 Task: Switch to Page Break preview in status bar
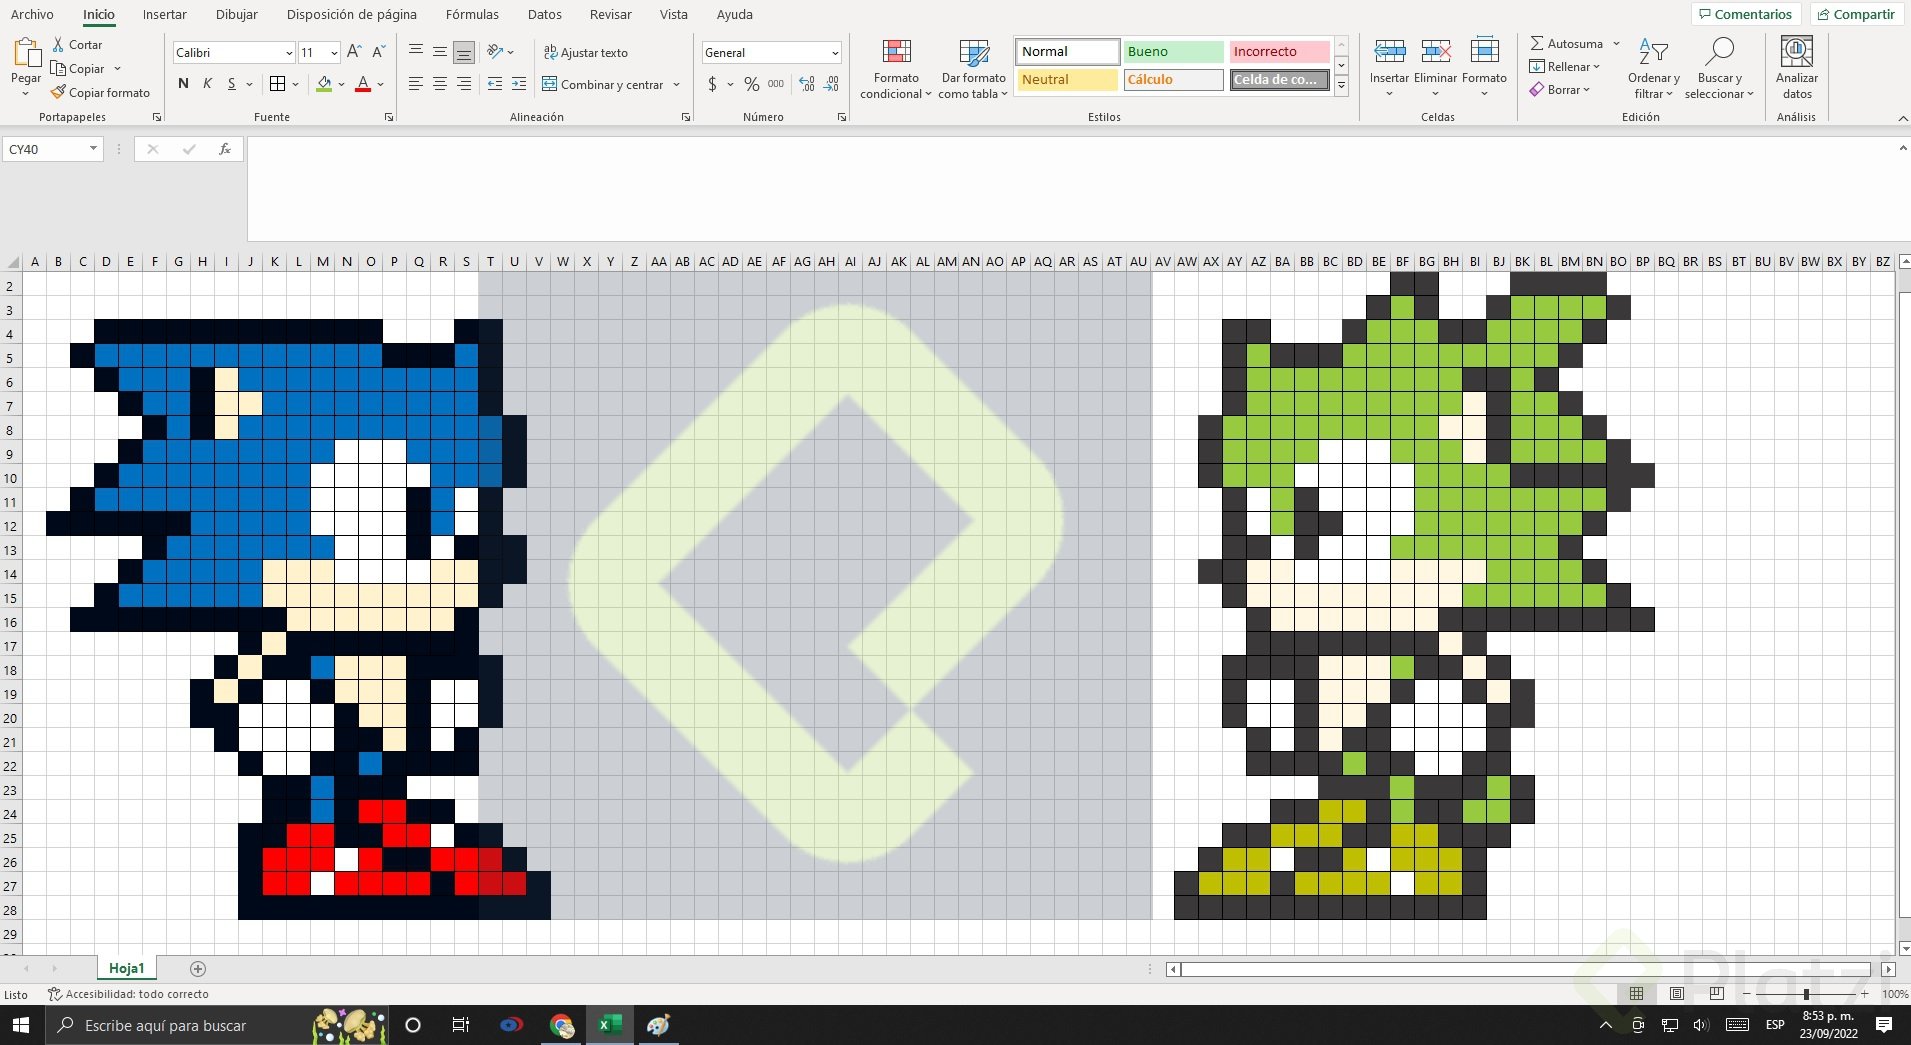pos(1717,994)
